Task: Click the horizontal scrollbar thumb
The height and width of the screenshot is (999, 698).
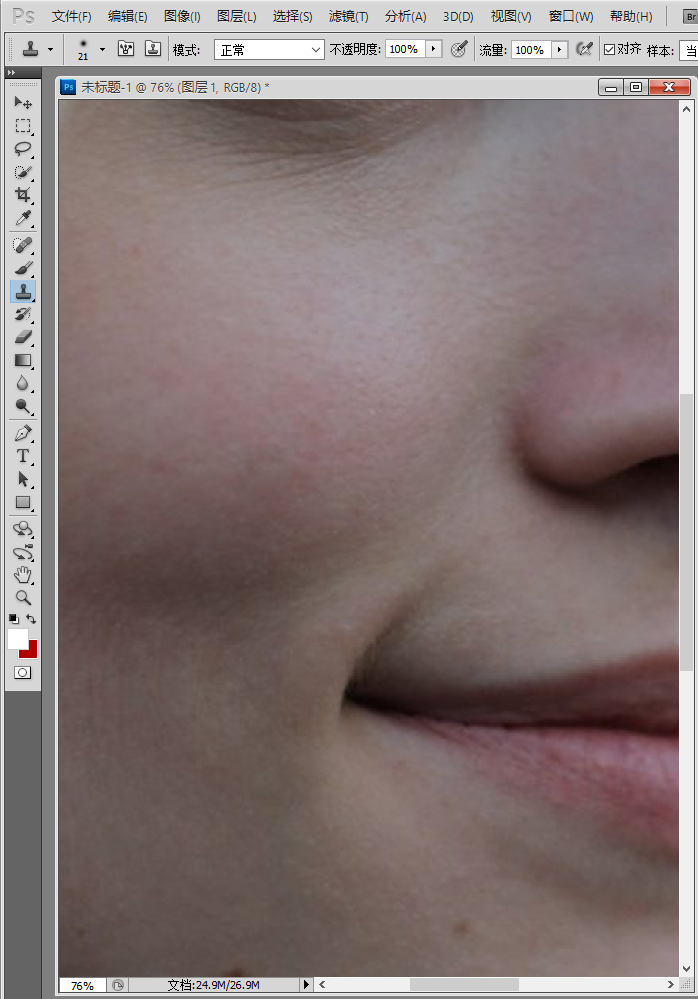Action: (x=464, y=984)
